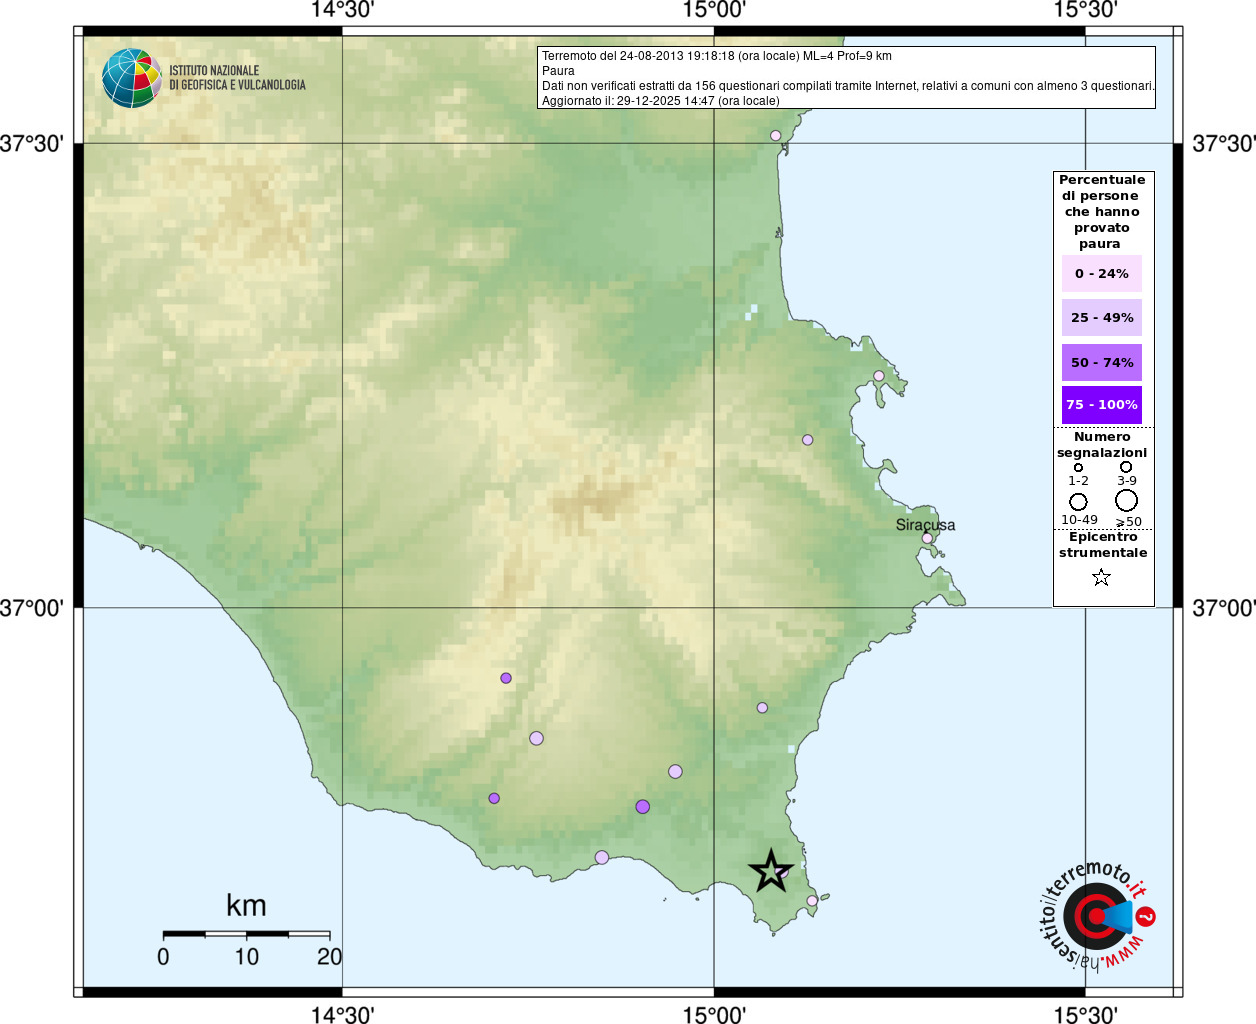Viewport: 1256px width, 1024px height.
Task: Click the 'Epicentro strumentale' legend heading
Action: point(1103,545)
